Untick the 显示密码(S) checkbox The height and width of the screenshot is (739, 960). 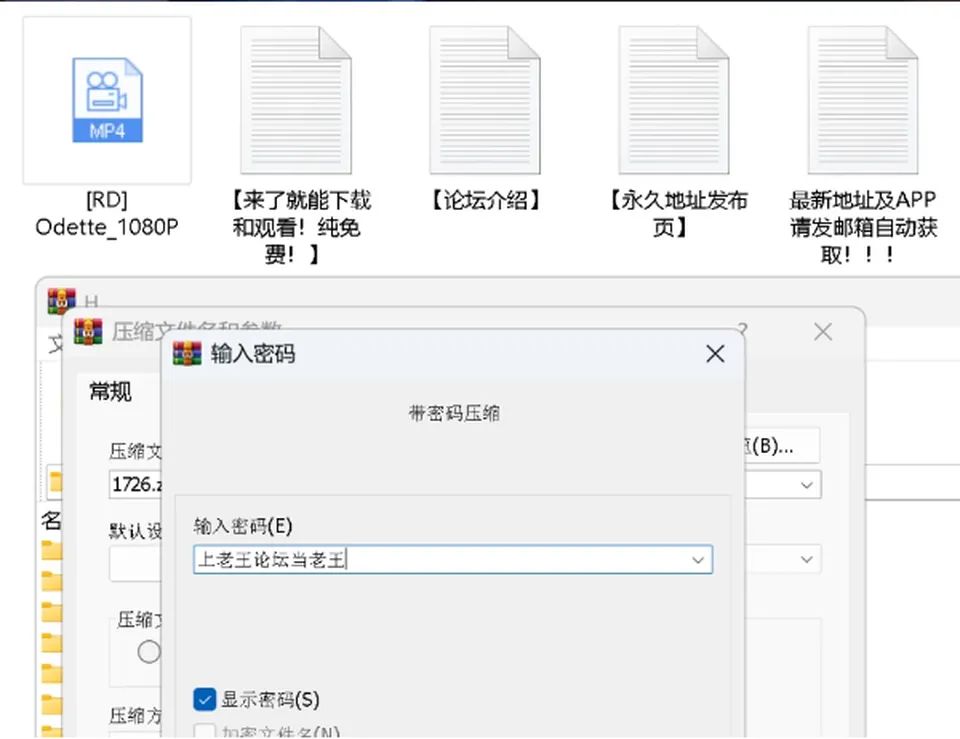tap(204, 699)
